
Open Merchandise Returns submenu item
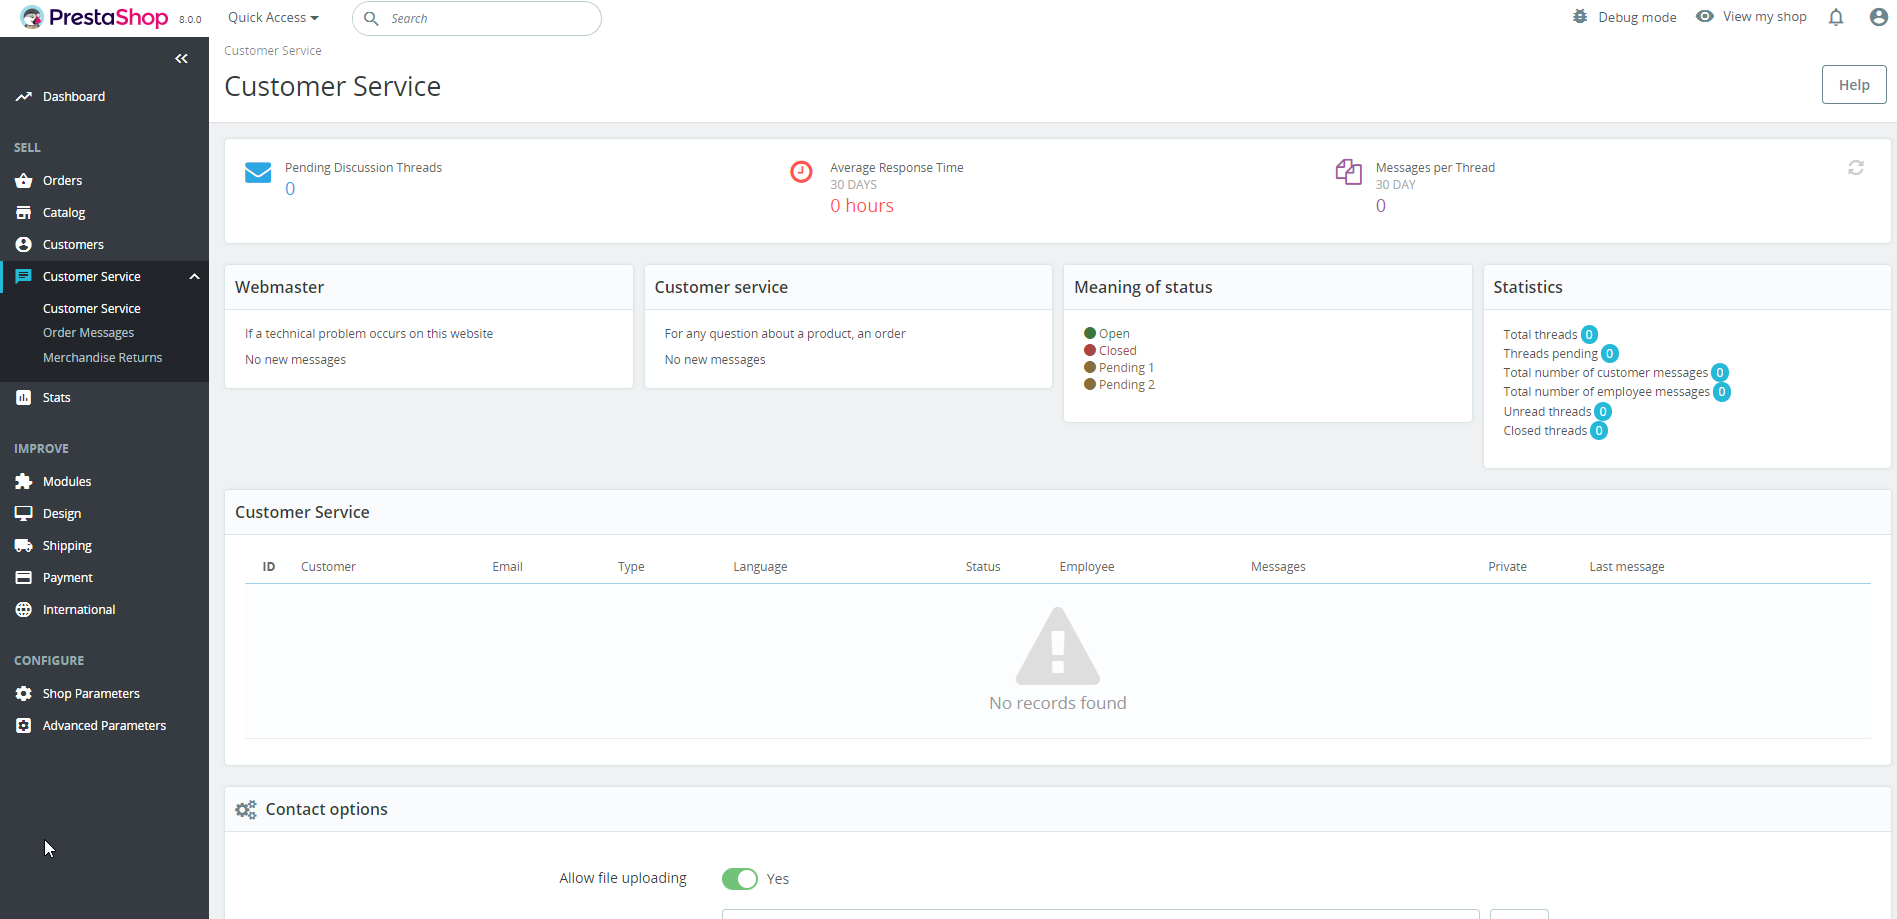102,358
